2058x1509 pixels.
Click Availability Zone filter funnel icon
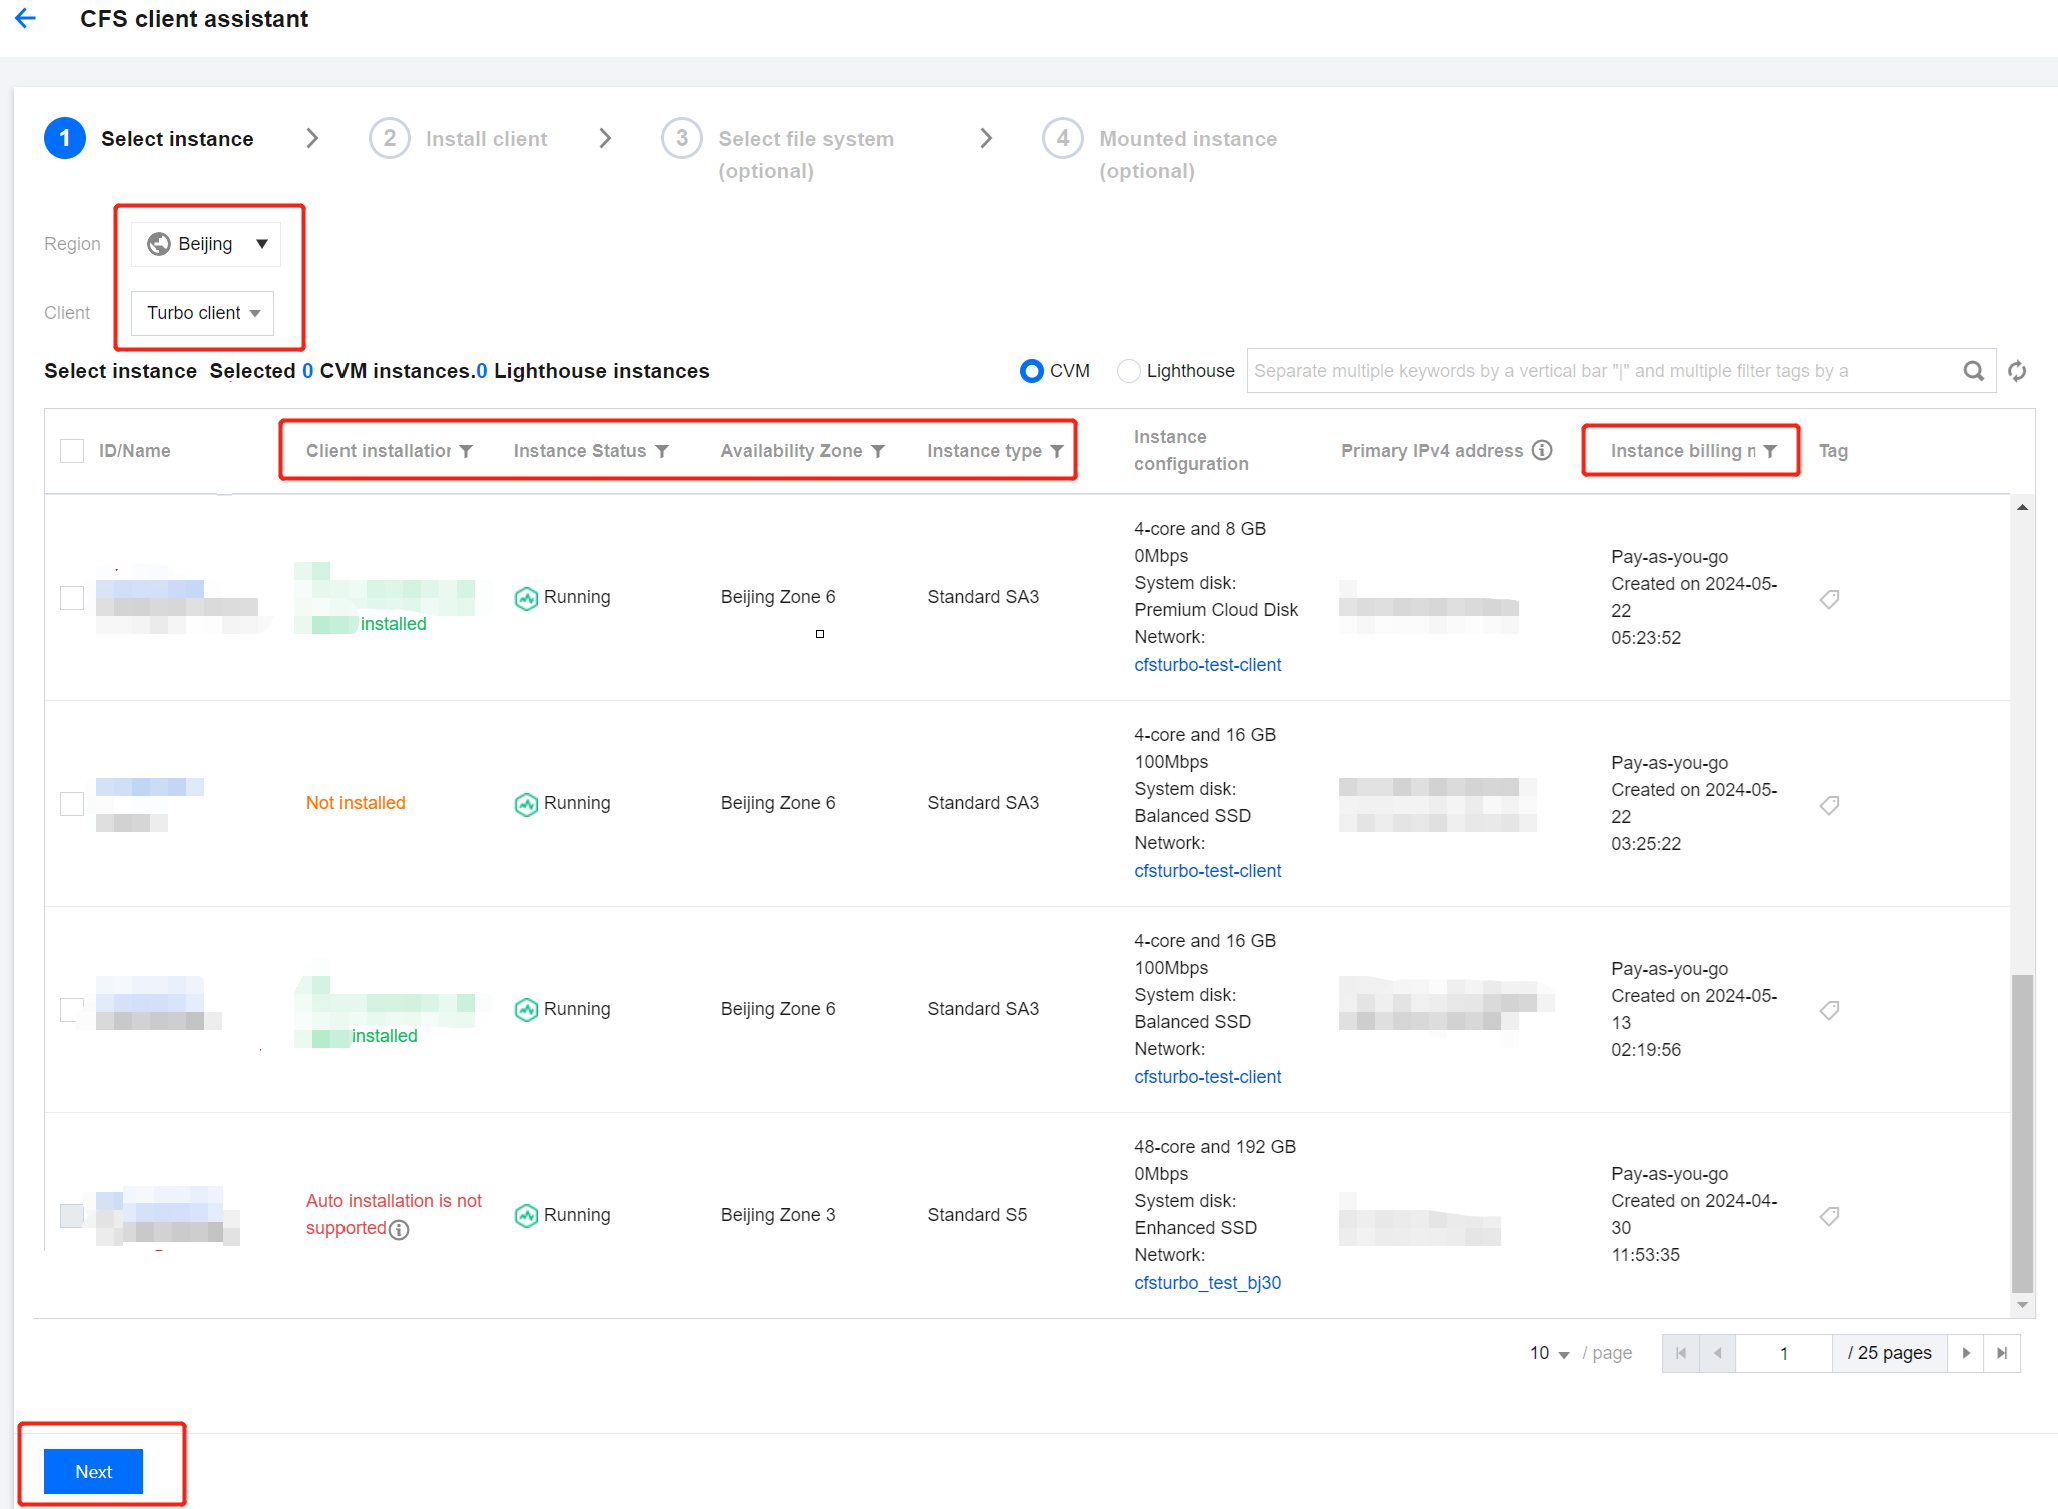coord(878,451)
